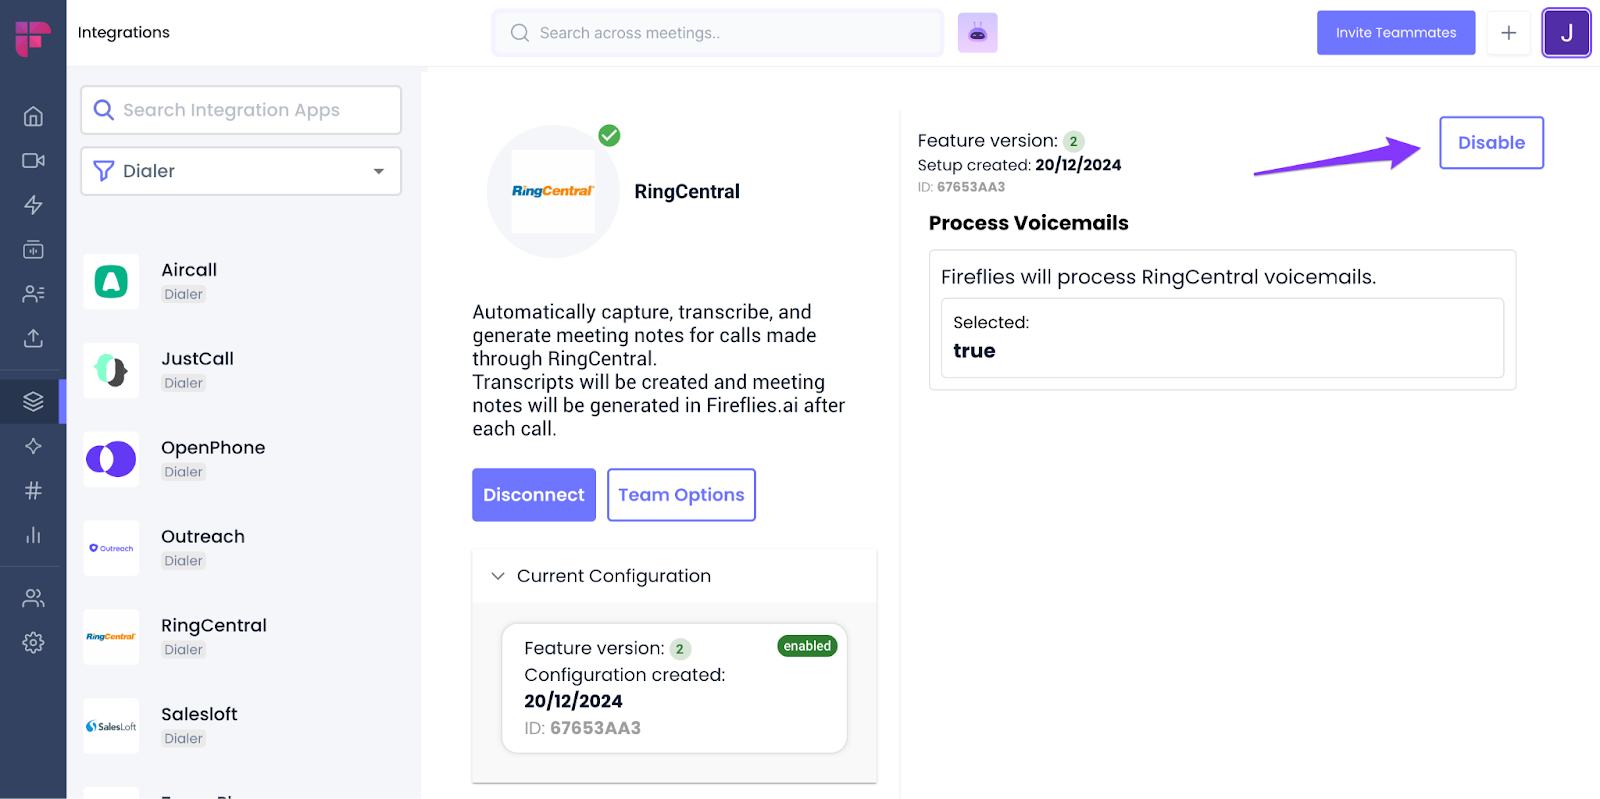The width and height of the screenshot is (1600, 799).
Task: Open the Uploads icon in sidebar
Action: [x=33, y=338]
